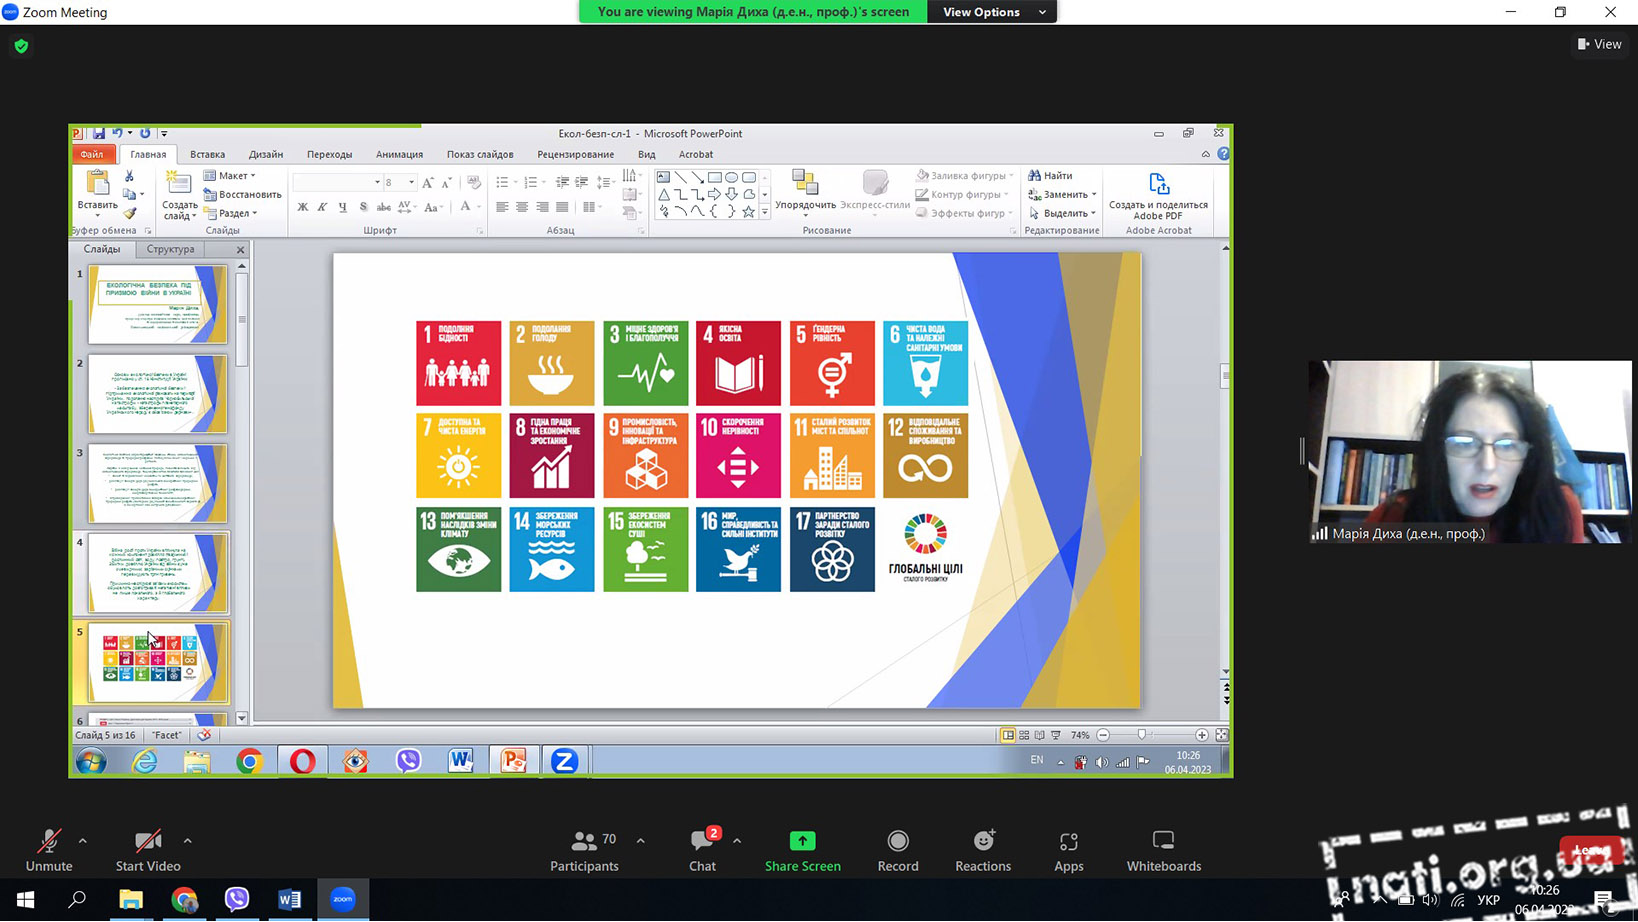Open Zoom View Options dropdown

[x=992, y=12]
